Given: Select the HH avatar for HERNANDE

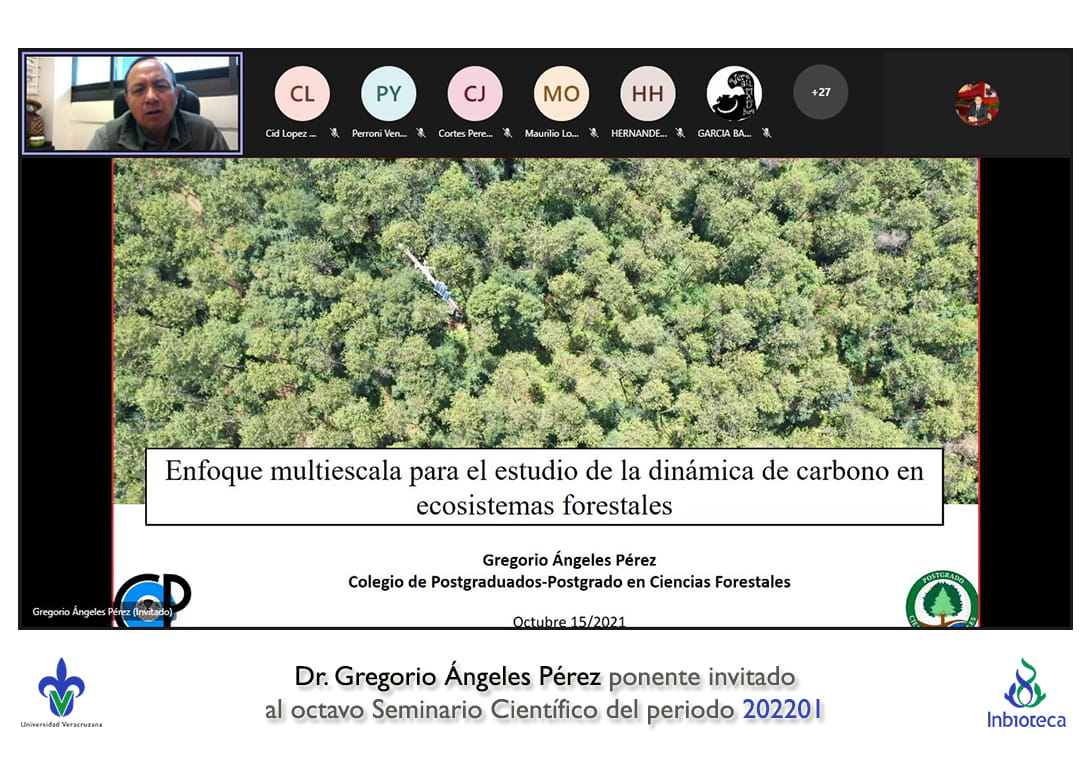Looking at the screenshot, I should (648, 94).
